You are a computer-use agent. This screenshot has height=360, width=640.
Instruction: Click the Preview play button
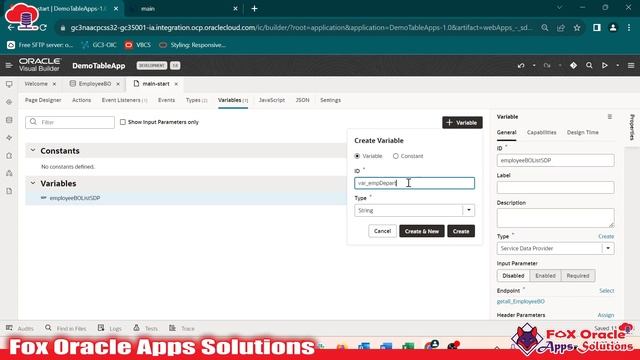click(604, 65)
